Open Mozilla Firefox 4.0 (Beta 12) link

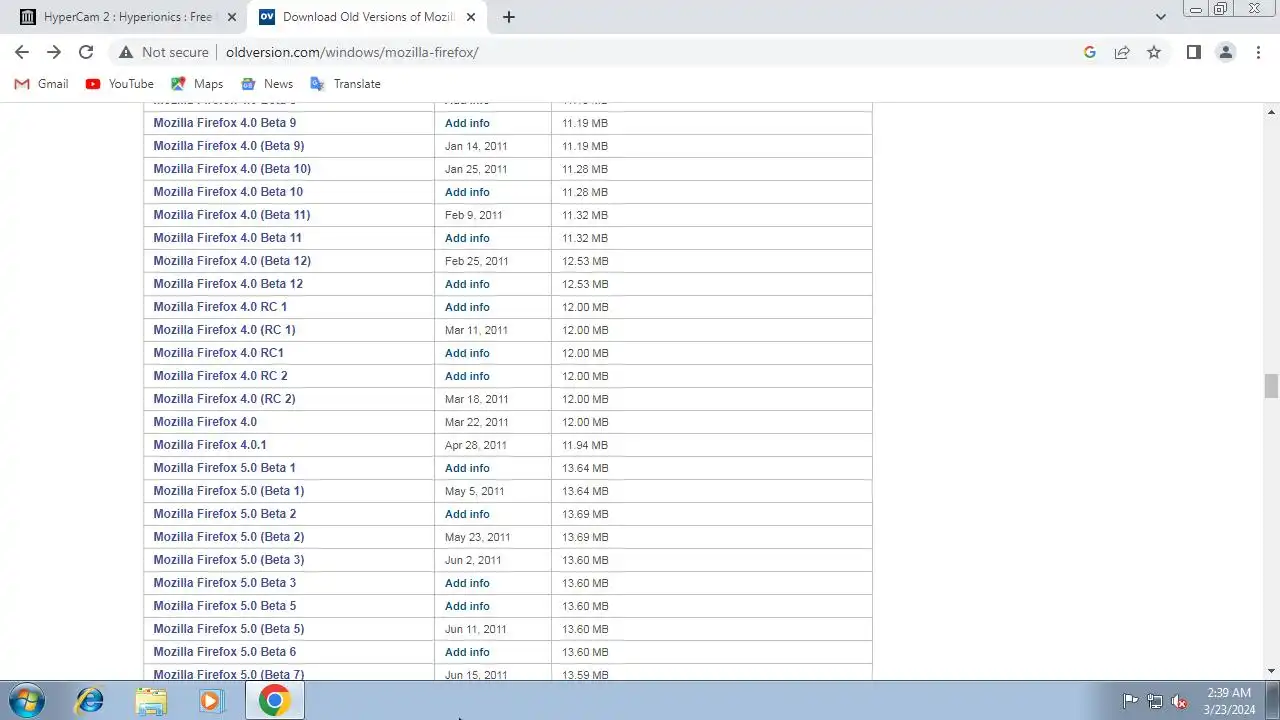(x=232, y=261)
